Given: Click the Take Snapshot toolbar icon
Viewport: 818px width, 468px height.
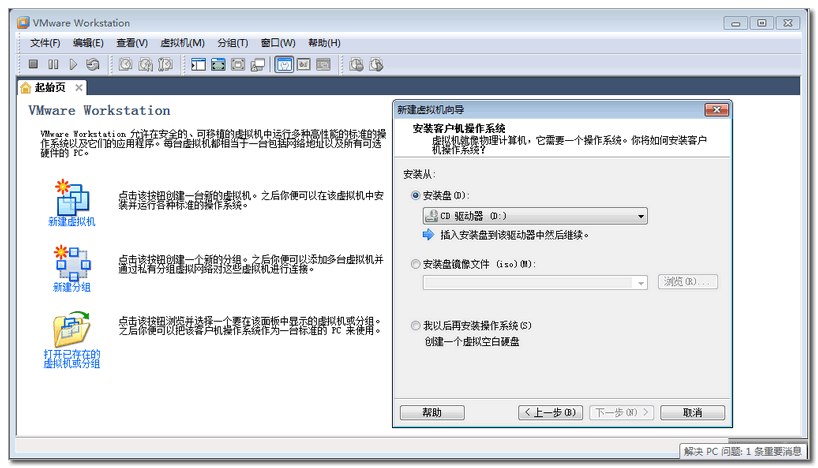Looking at the screenshot, I should 125,64.
